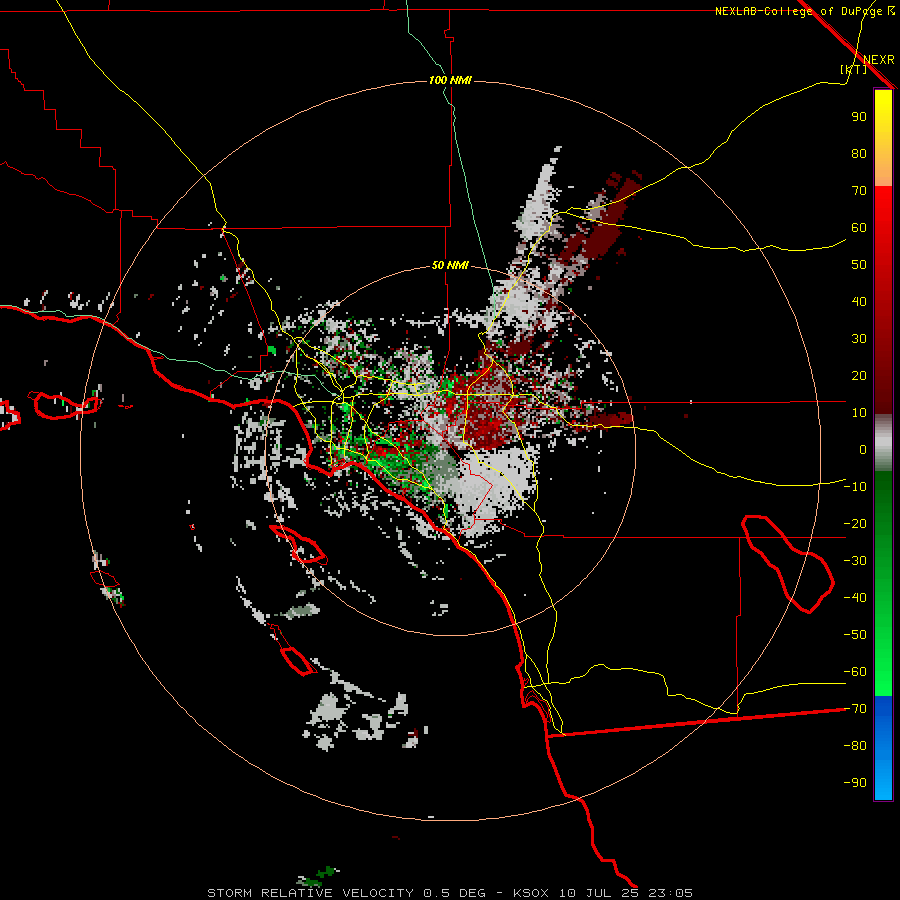
Task: Click the -30 value on velocity scale
Action: click(855, 561)
